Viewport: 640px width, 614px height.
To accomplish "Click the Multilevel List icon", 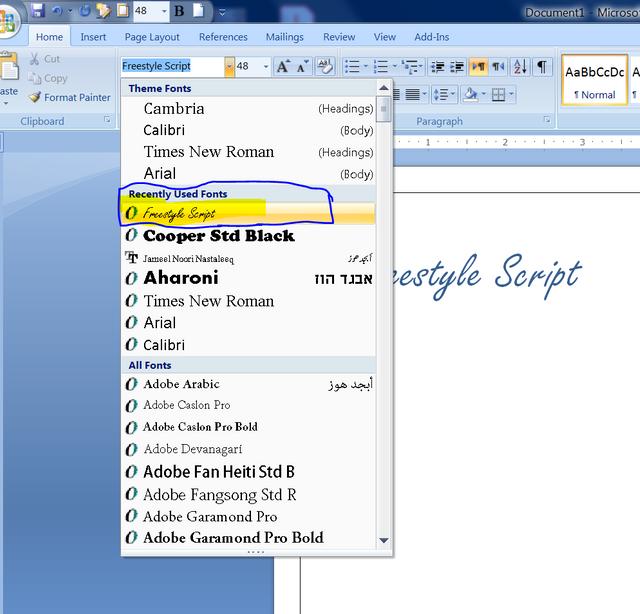I will (x=412, y=66).
